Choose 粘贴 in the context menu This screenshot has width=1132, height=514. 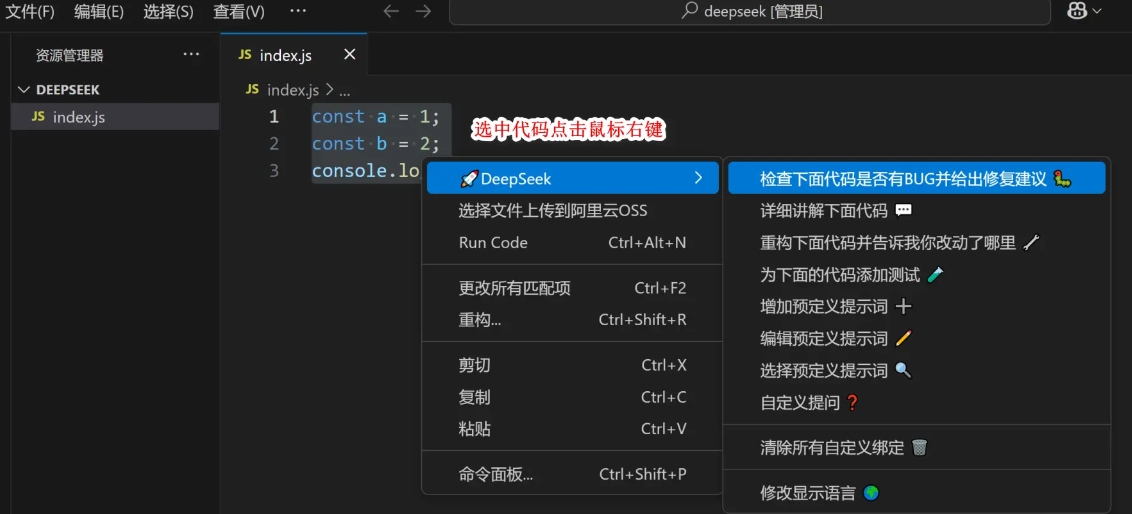pos(572,429)
